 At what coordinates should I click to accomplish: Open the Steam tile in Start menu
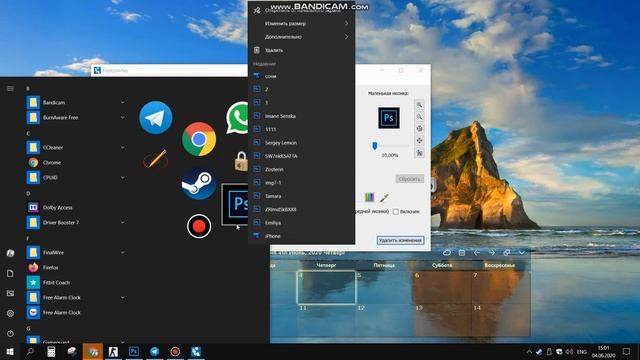coord(199,184)
